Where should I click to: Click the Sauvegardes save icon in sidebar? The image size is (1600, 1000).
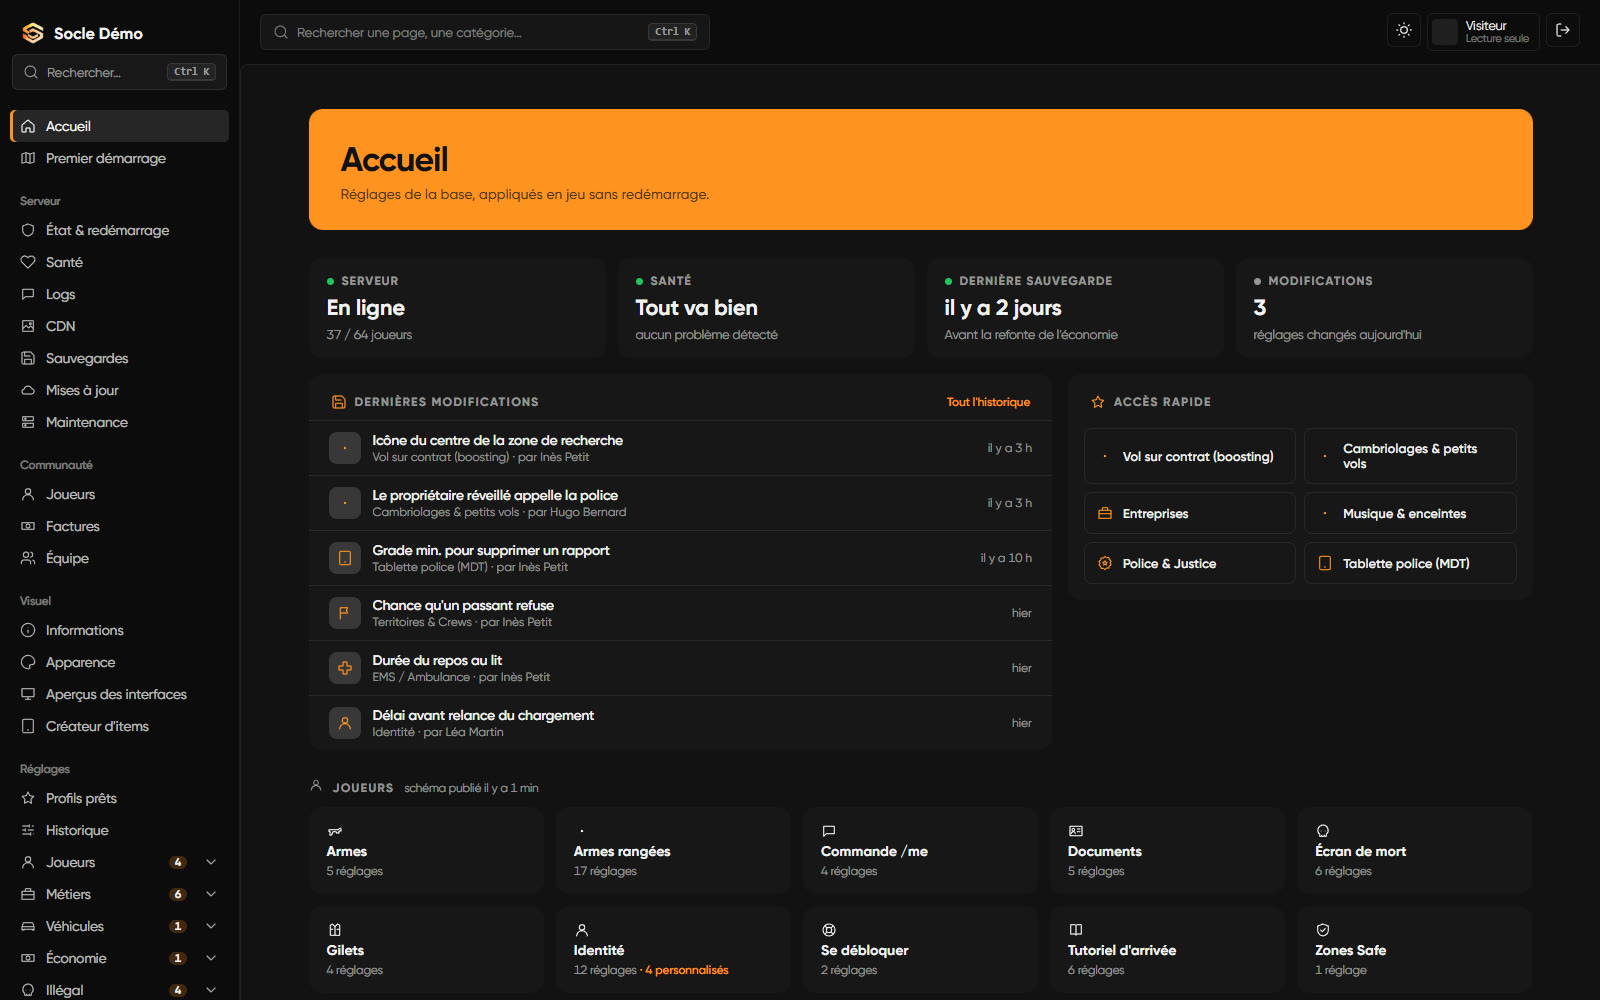pyautogui.click(x=28, y=358)
